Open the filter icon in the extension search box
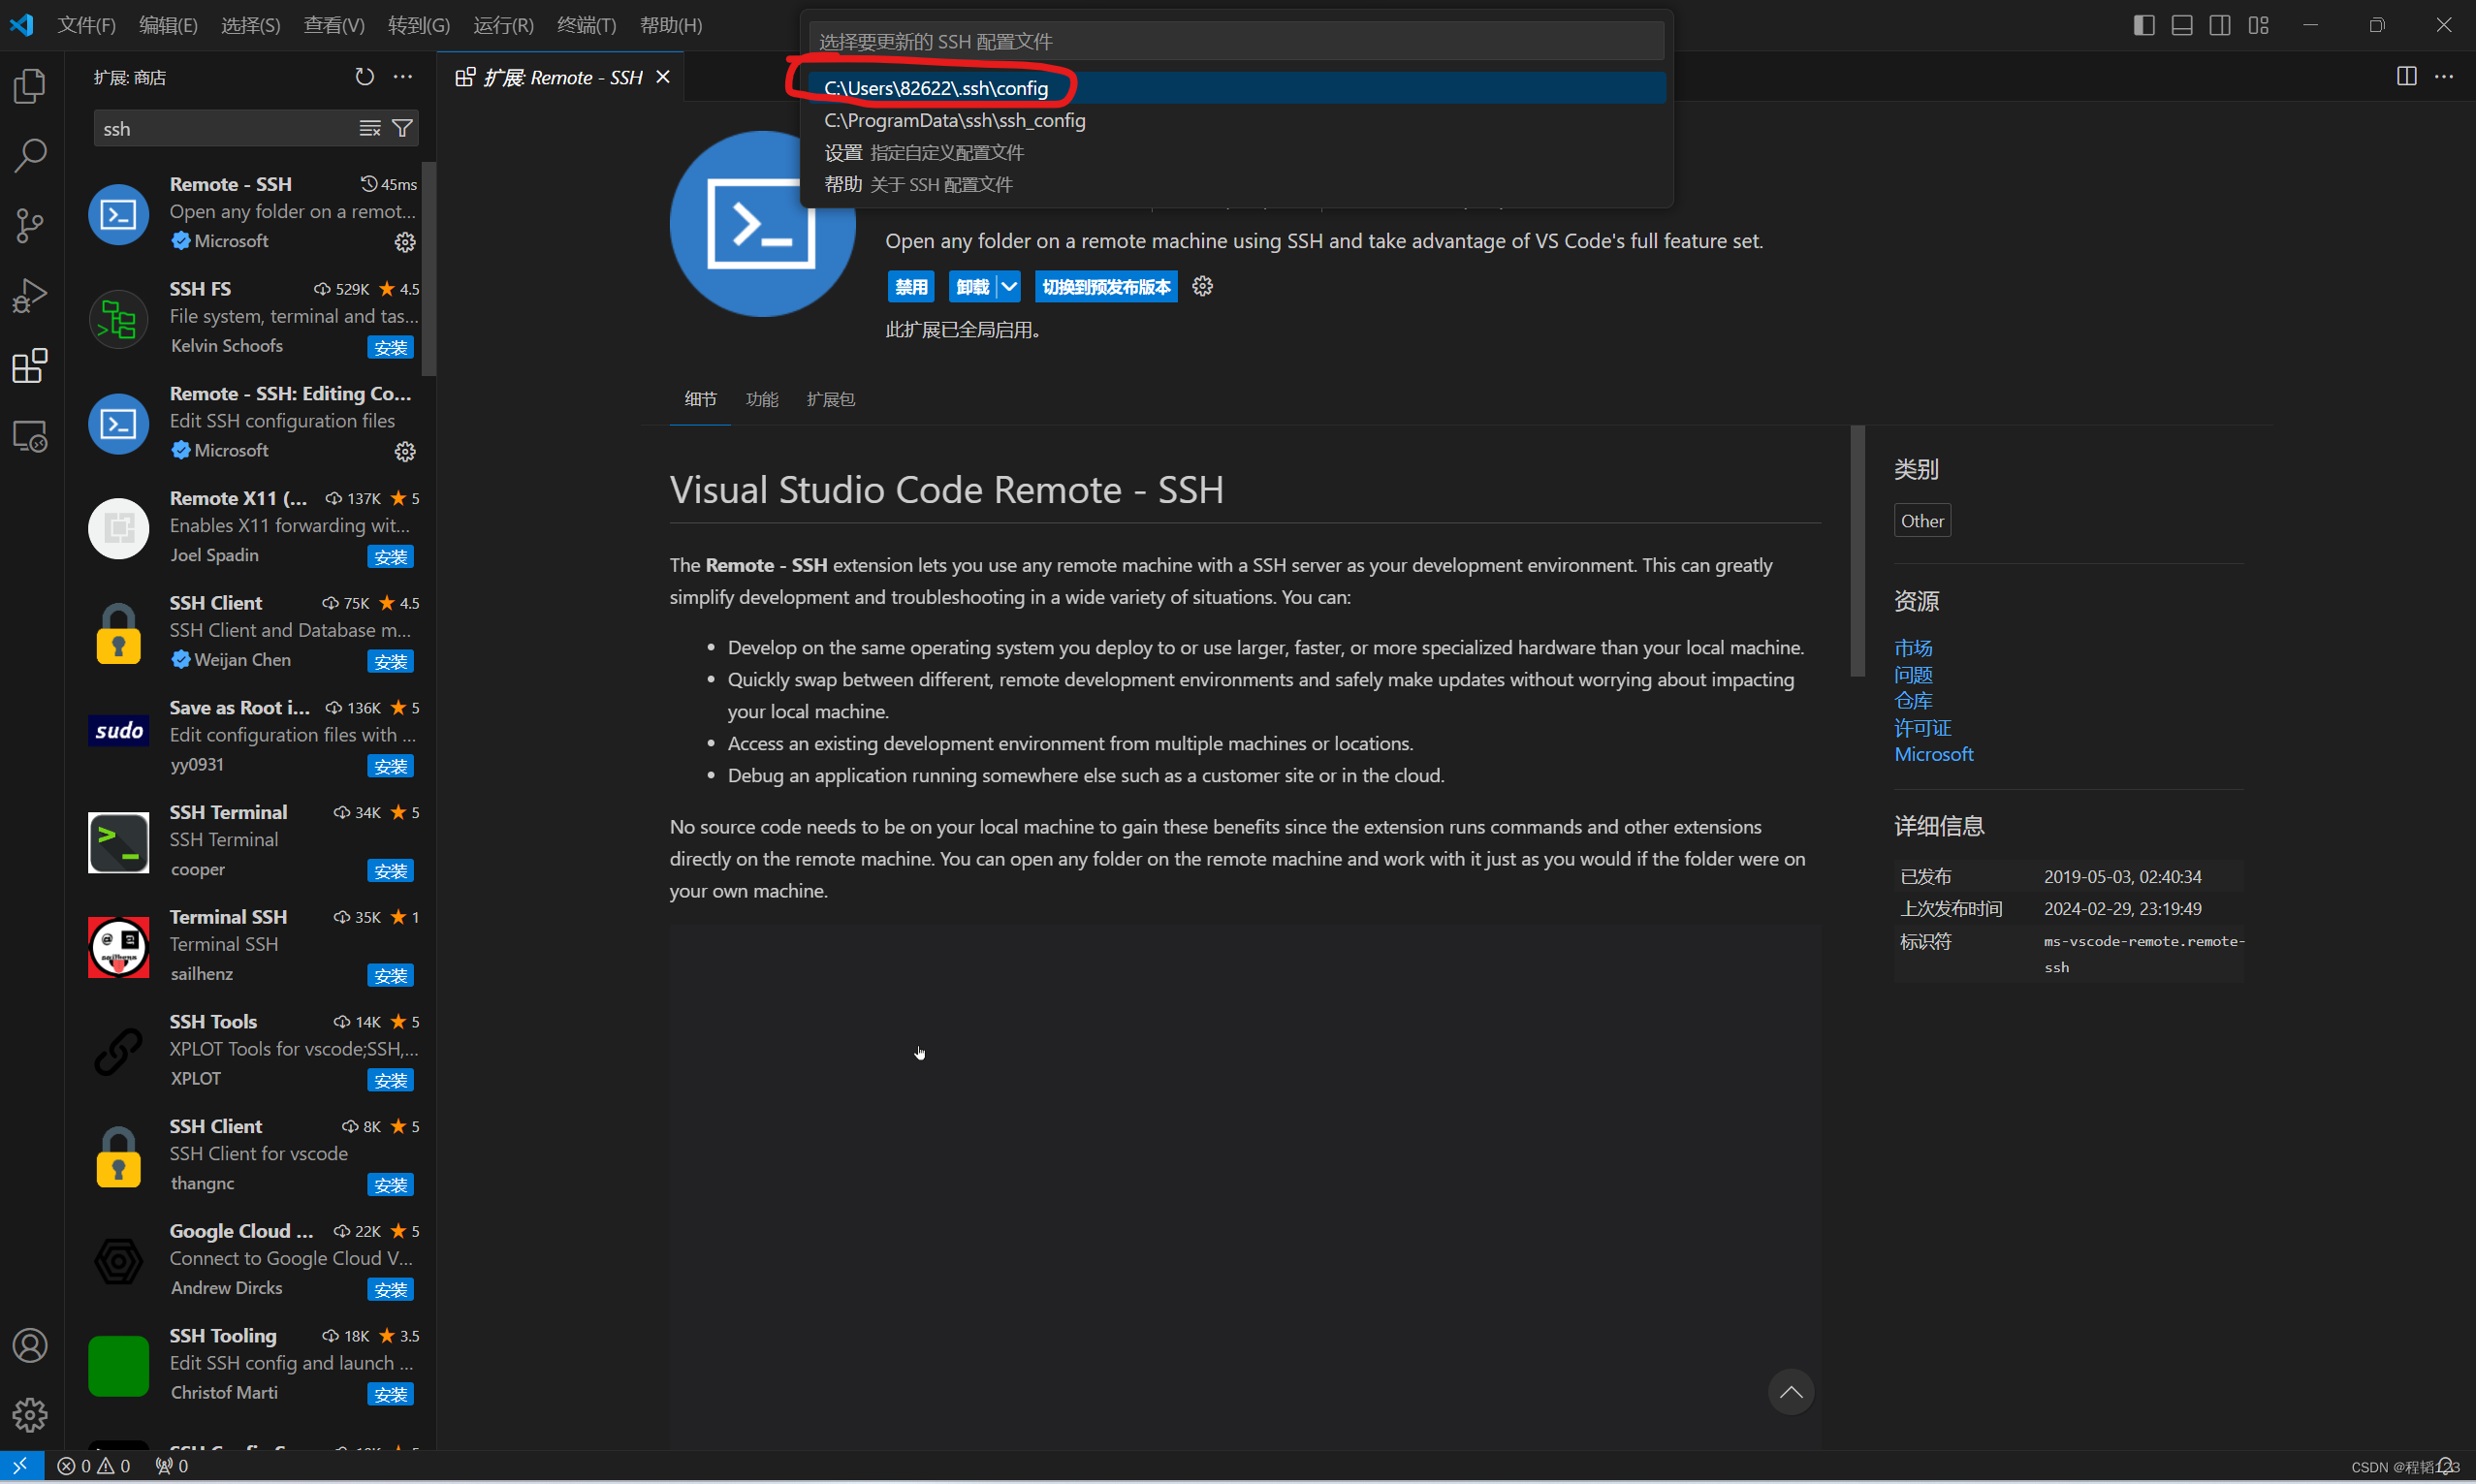 (x=403, y=128)
